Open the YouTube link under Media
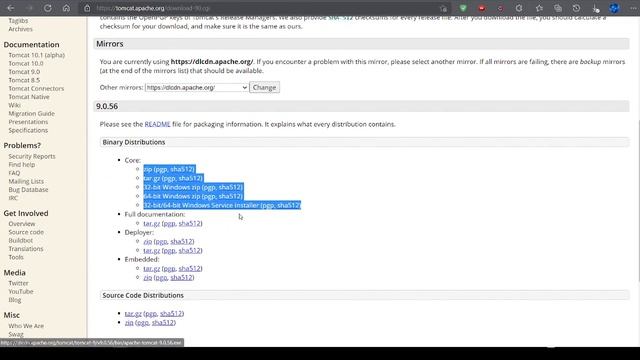Screen dimensions: 640x360 tap(21, 291)
